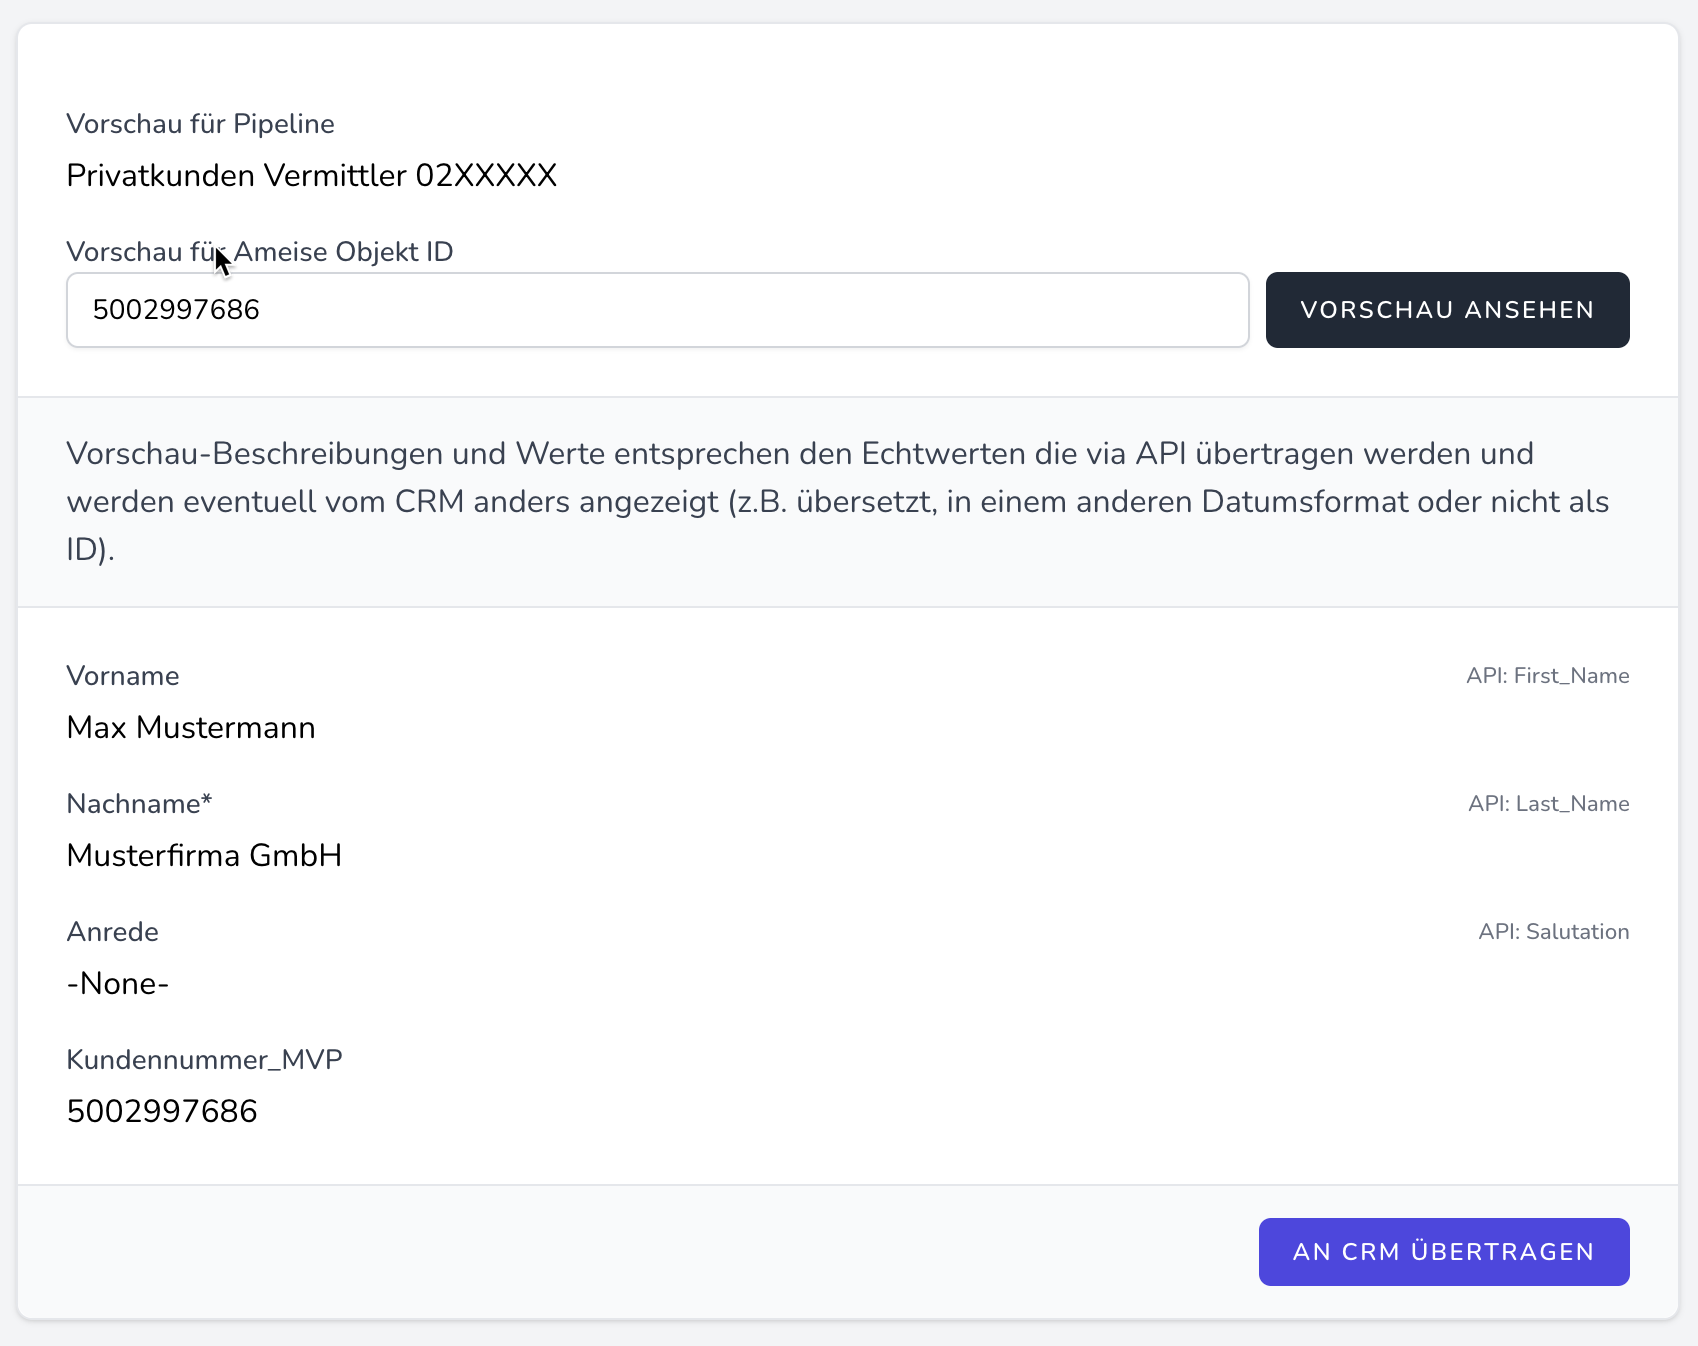Select the text 'Privatkunden Vermittler 02XXXXX'
The image size is (1698, 1346).
[x=311, y=176]
